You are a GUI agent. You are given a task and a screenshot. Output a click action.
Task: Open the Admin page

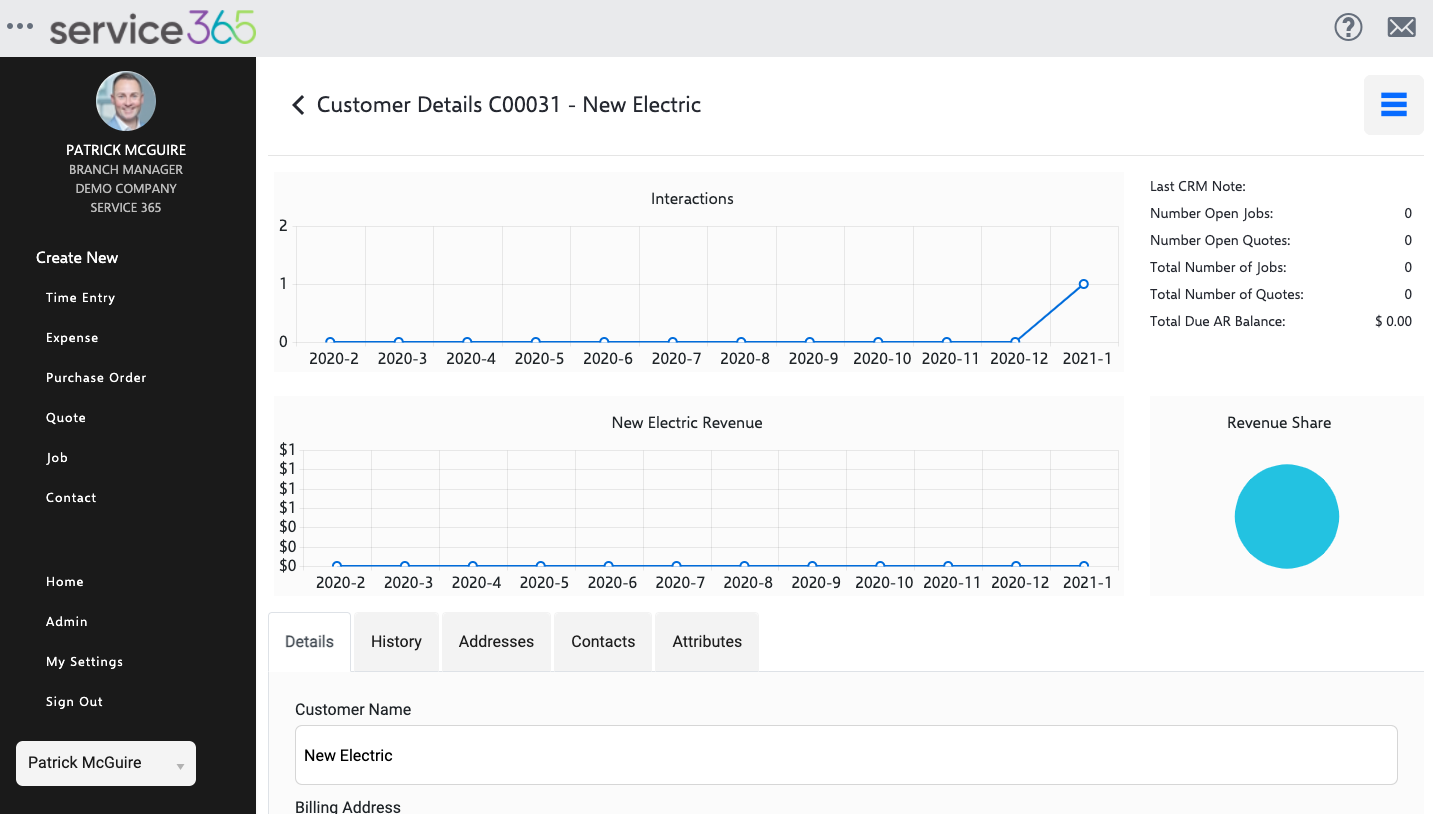(67, 622)
